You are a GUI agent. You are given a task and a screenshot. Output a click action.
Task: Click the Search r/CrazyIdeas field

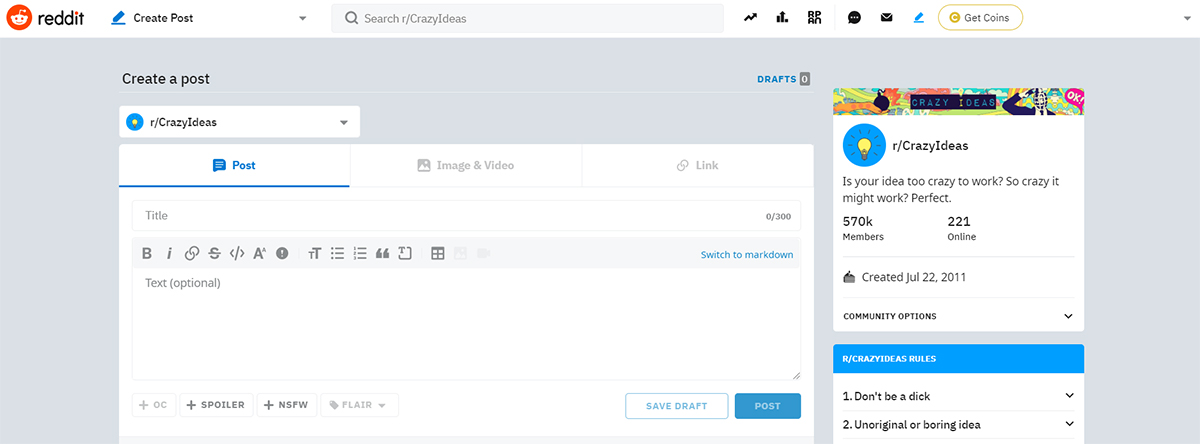coord(527,18)
